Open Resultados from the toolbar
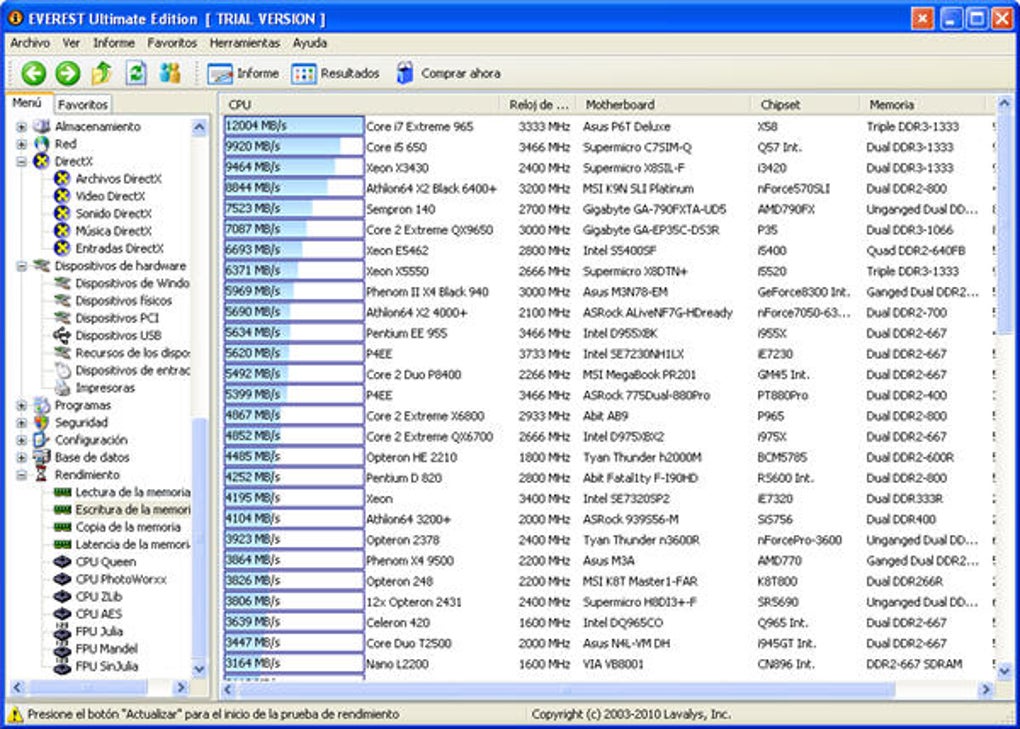This screenshot has width=1020, height=729. coord(336,73)
